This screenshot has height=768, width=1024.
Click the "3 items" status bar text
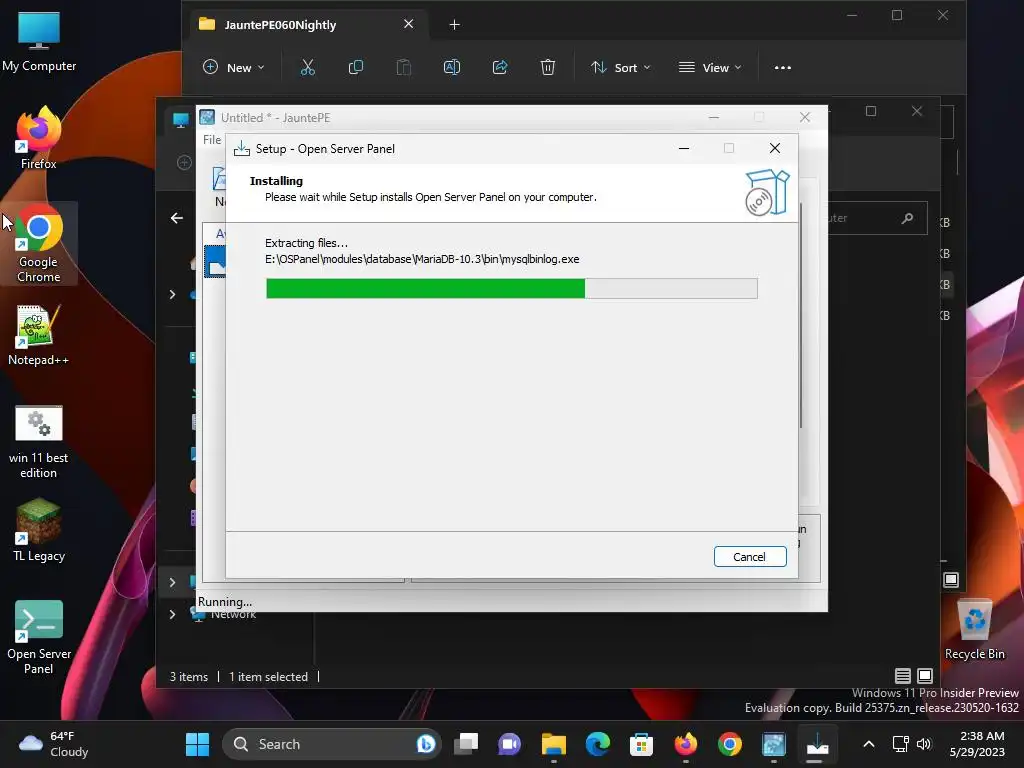coord(189,677)
